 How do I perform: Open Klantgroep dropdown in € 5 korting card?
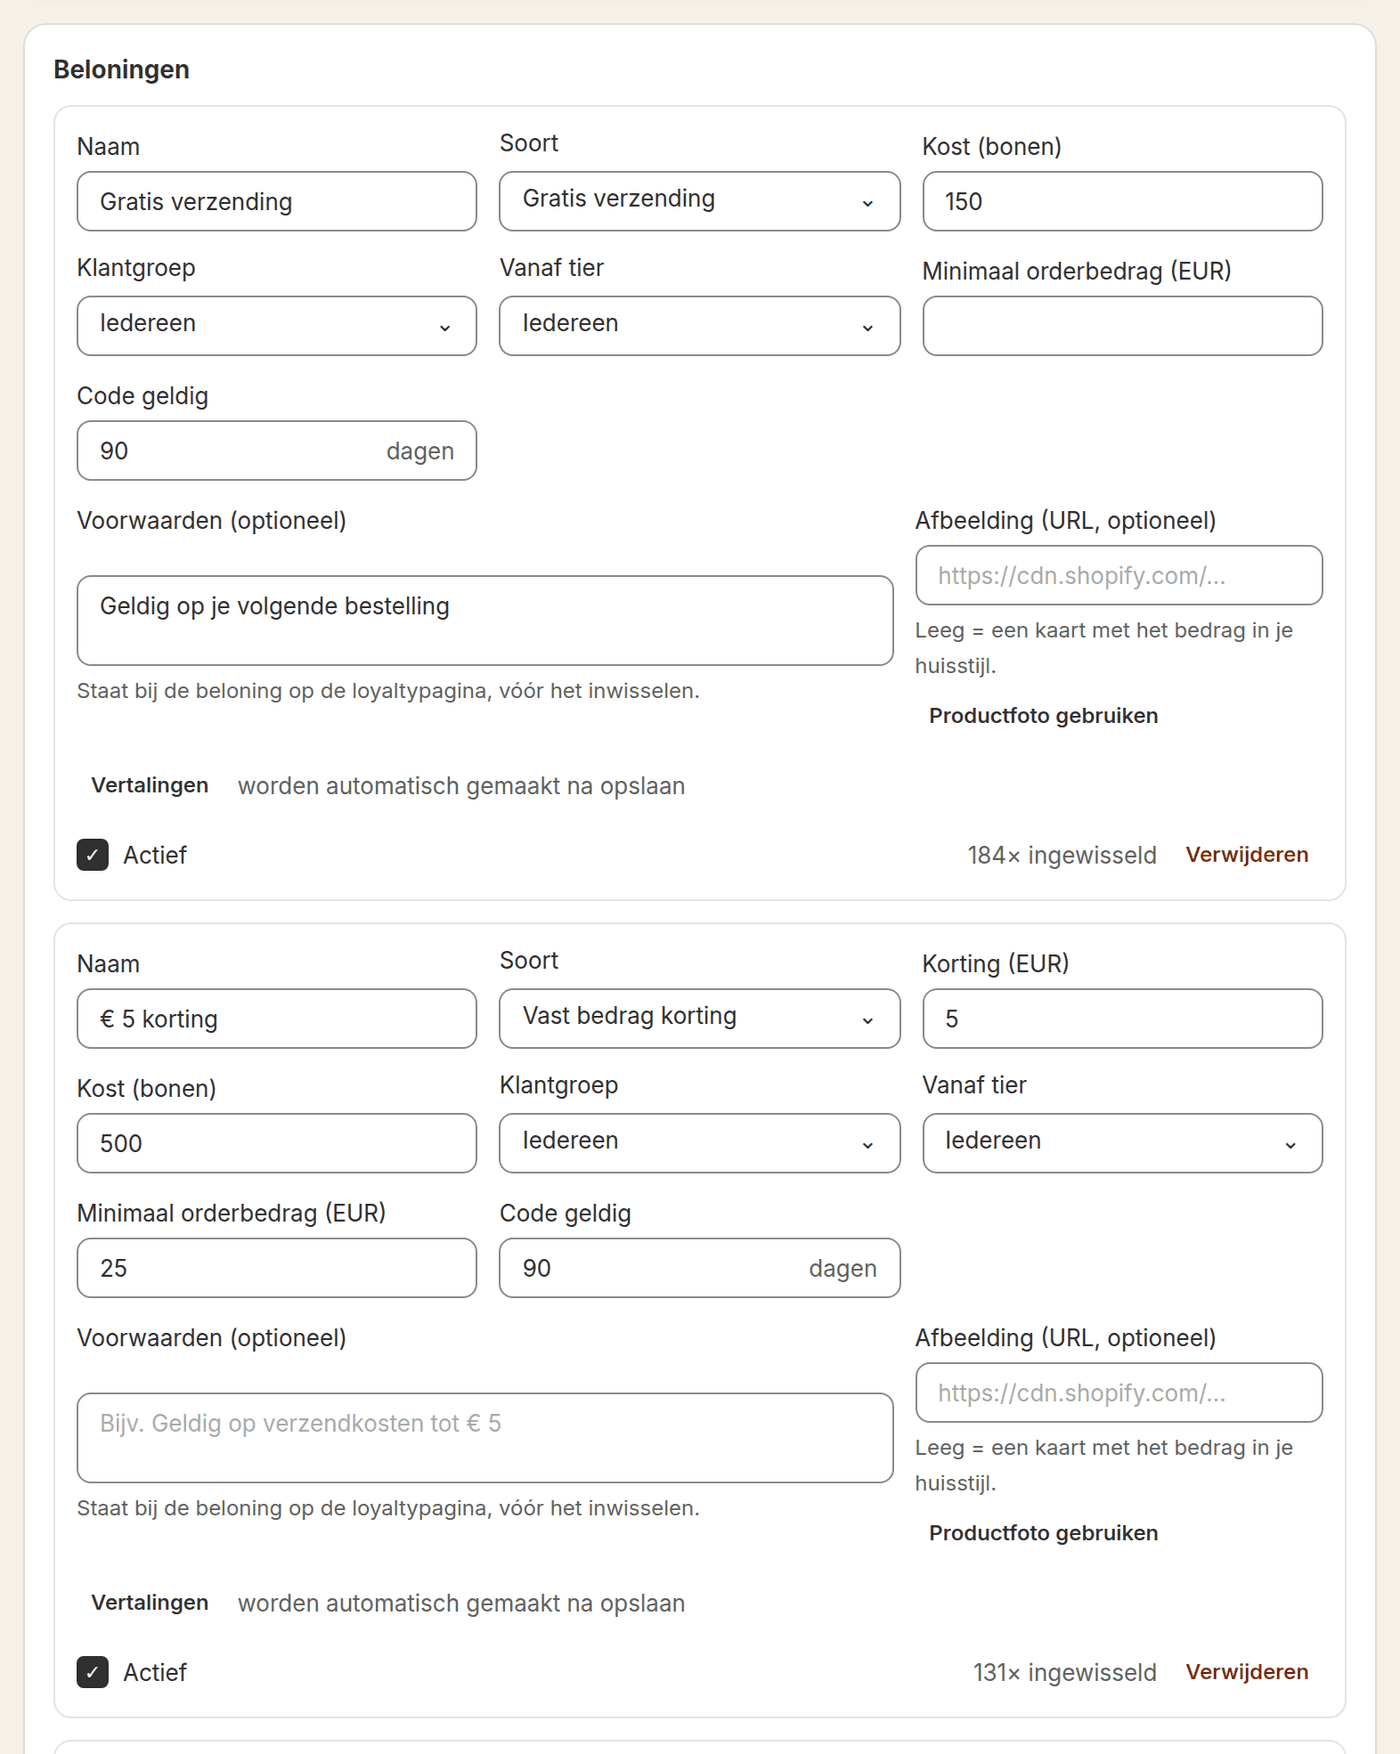699,1143
